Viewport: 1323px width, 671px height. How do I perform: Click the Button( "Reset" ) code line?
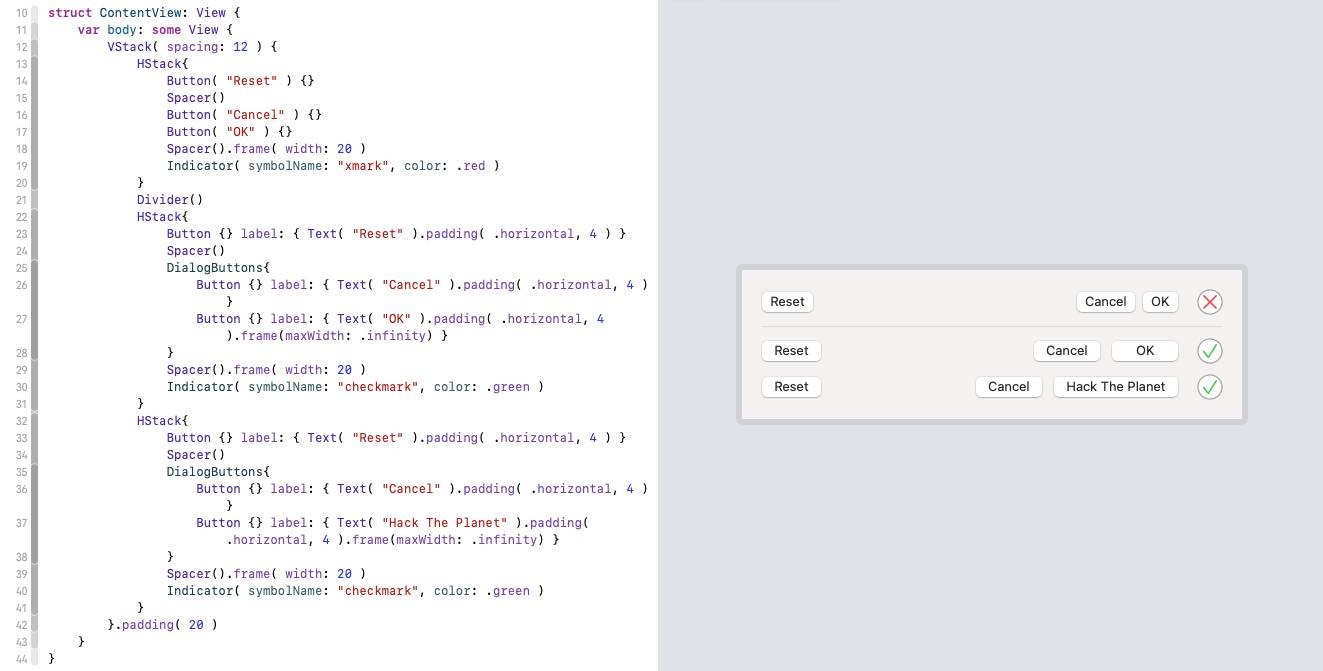241,81
